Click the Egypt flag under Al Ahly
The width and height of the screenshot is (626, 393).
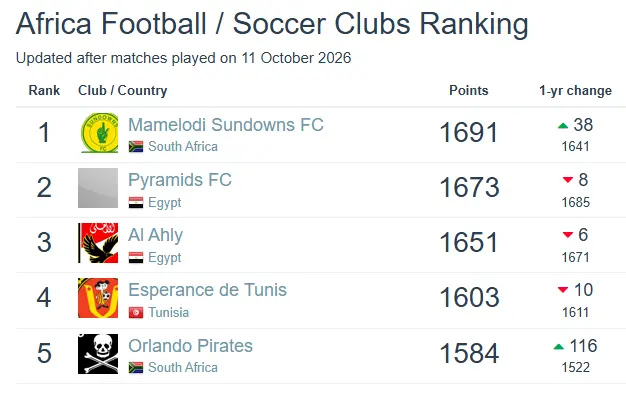(x=136, y=258)
